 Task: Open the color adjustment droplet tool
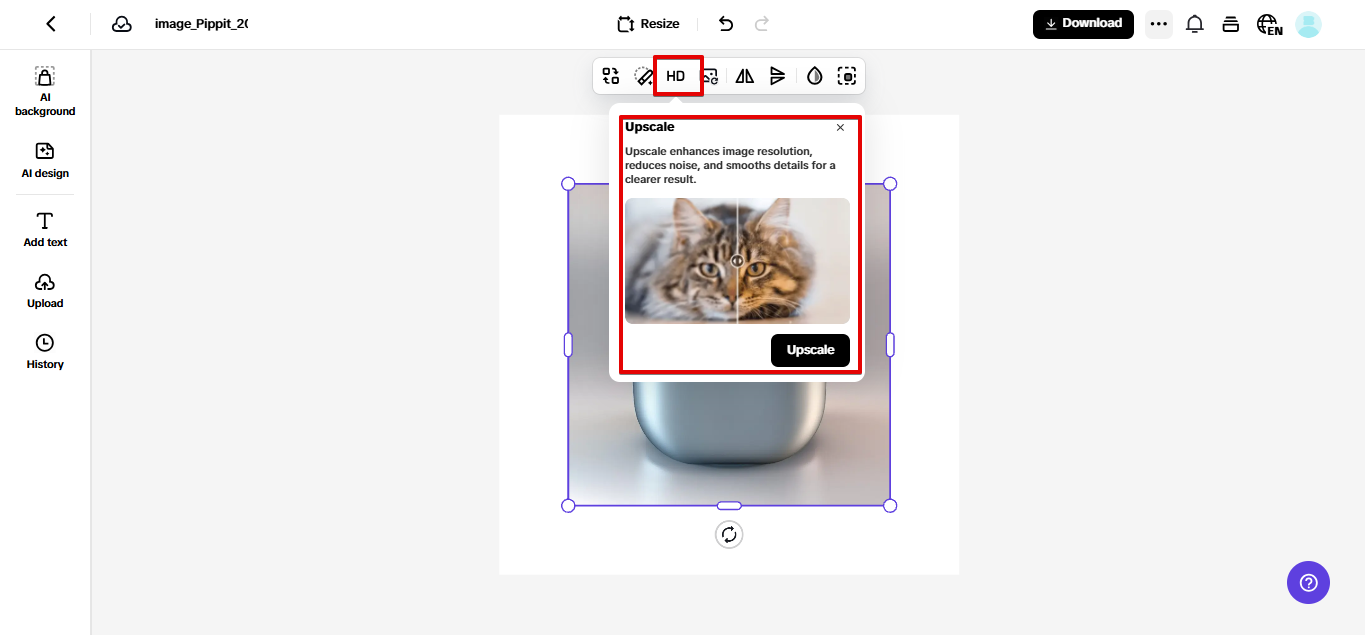813,75
